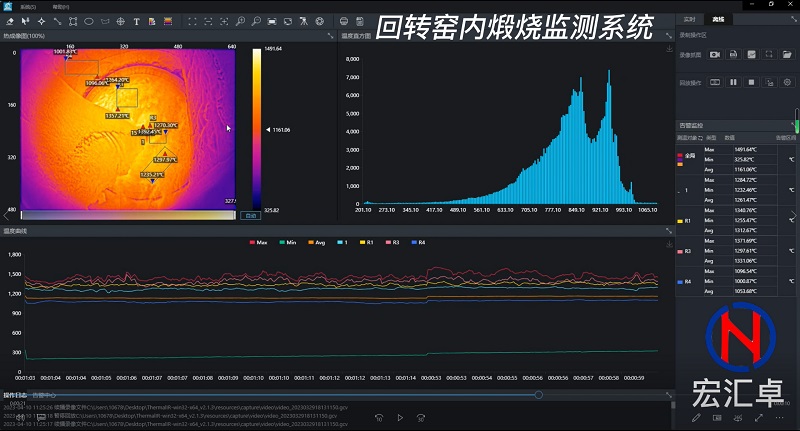This screenshot has height=431, width=800.
Task: Open the playback settings gear
Action: coord(787,82)
